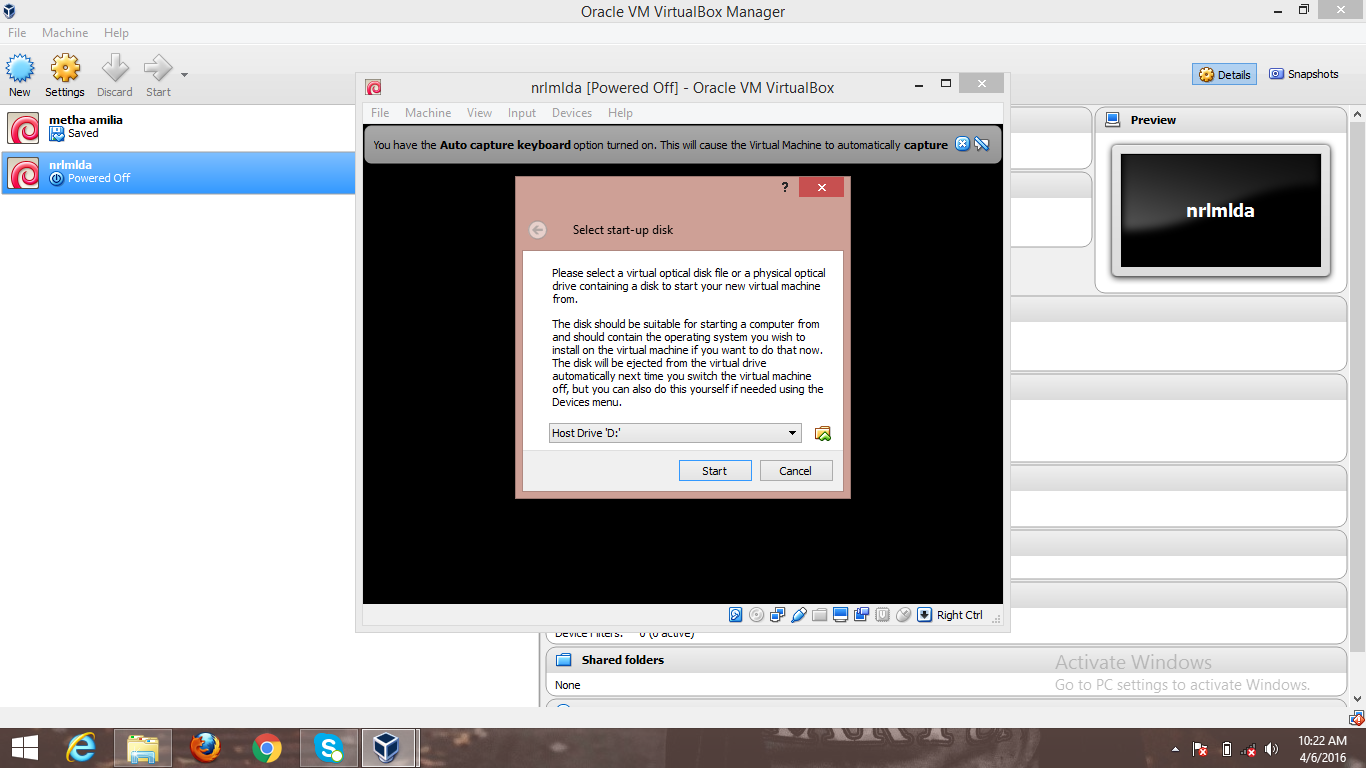The image size is (1366, 768).
Task: Open the Host Drive 'D:' dropdown
Action: (675, 433)
